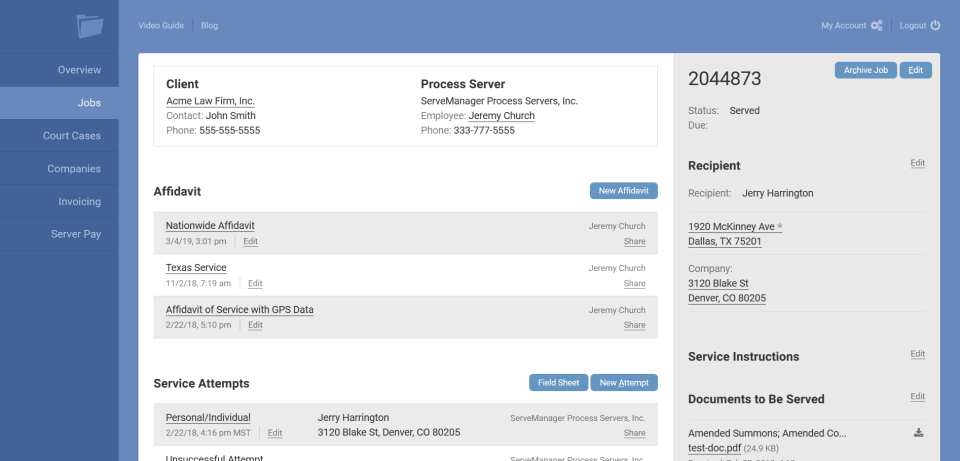
Task: Open the Nationwide Affidavit
Action: coord(210,225)
